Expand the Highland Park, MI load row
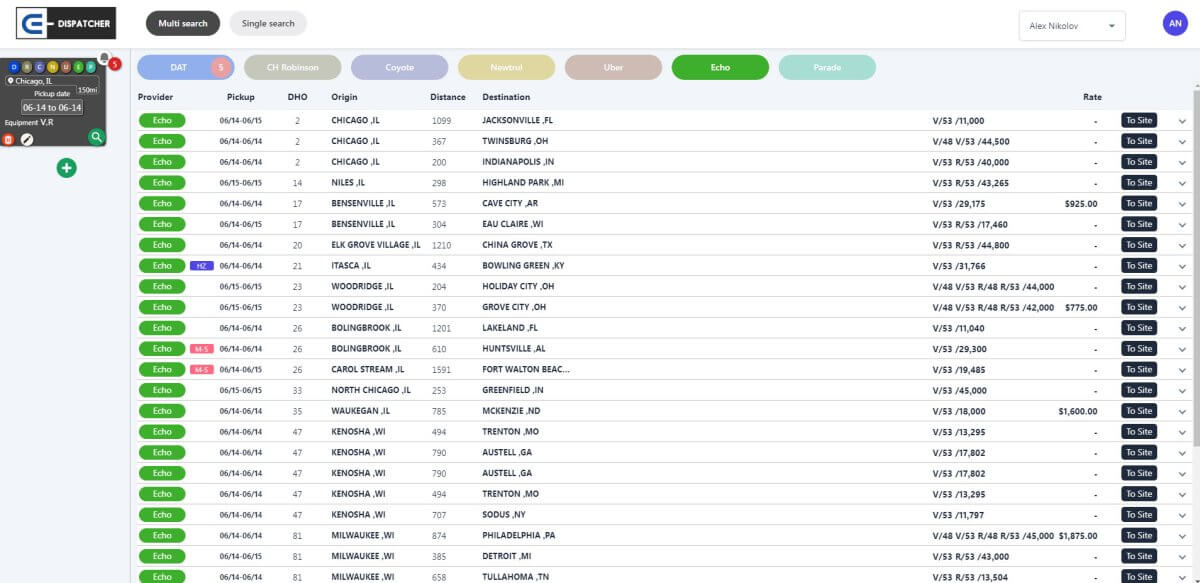 [x=1182, y=183]
